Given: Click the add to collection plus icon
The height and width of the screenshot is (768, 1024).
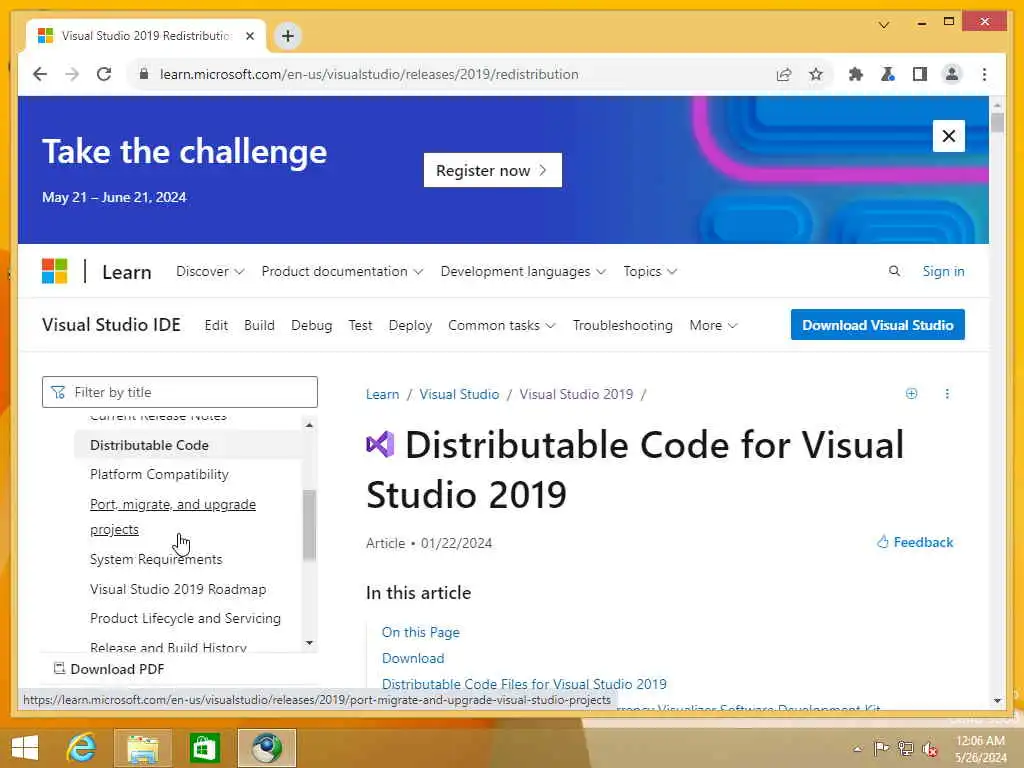Looking at the screenshot, I should [911, 393].
